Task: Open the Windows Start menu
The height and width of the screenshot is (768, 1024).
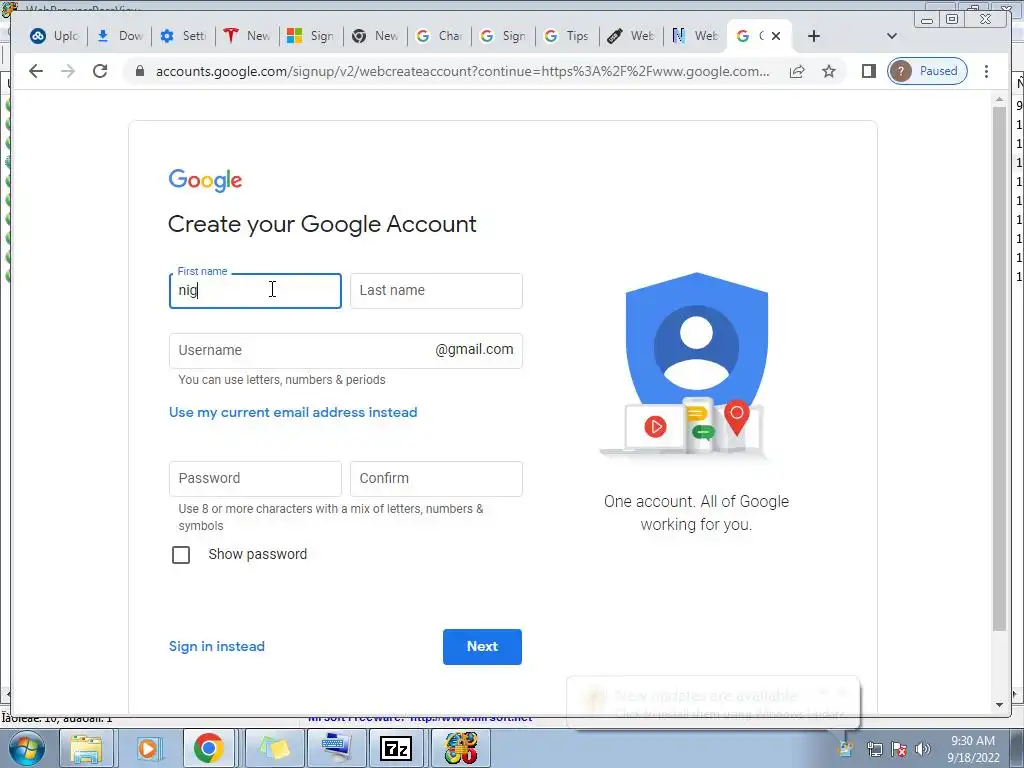Action: (x=25, y=748)
